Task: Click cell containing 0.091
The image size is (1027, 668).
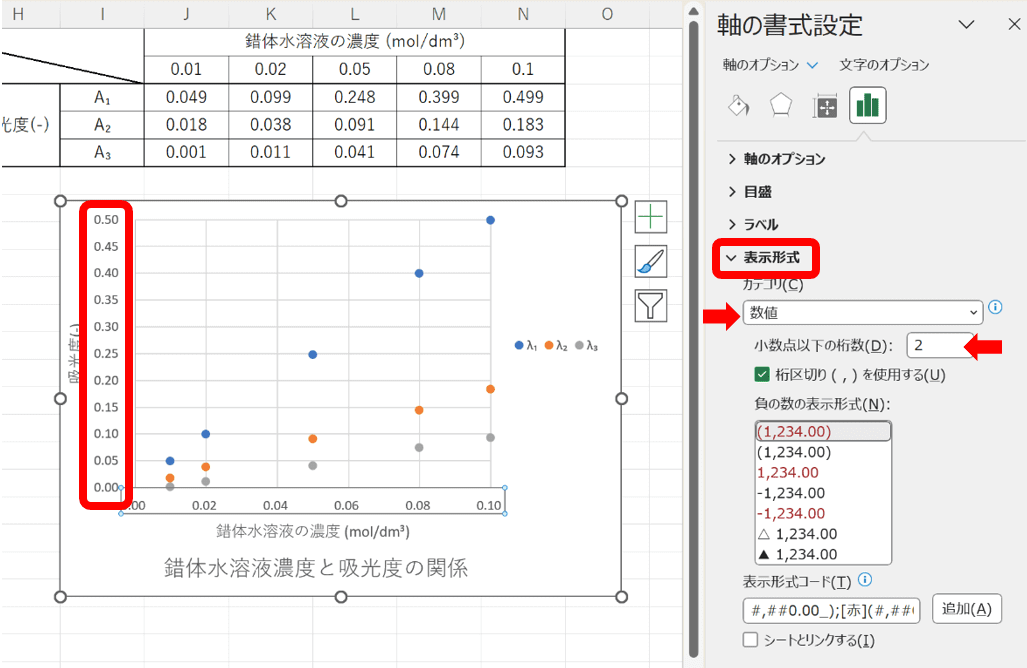Action: pos(354,124)
